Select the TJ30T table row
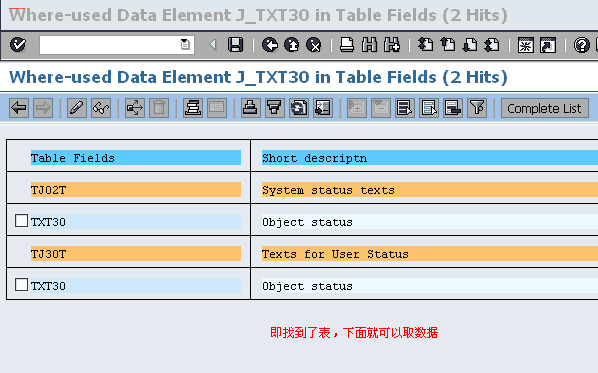The height and width of the screenshot is (373, 598). click(x=136, y=254)
